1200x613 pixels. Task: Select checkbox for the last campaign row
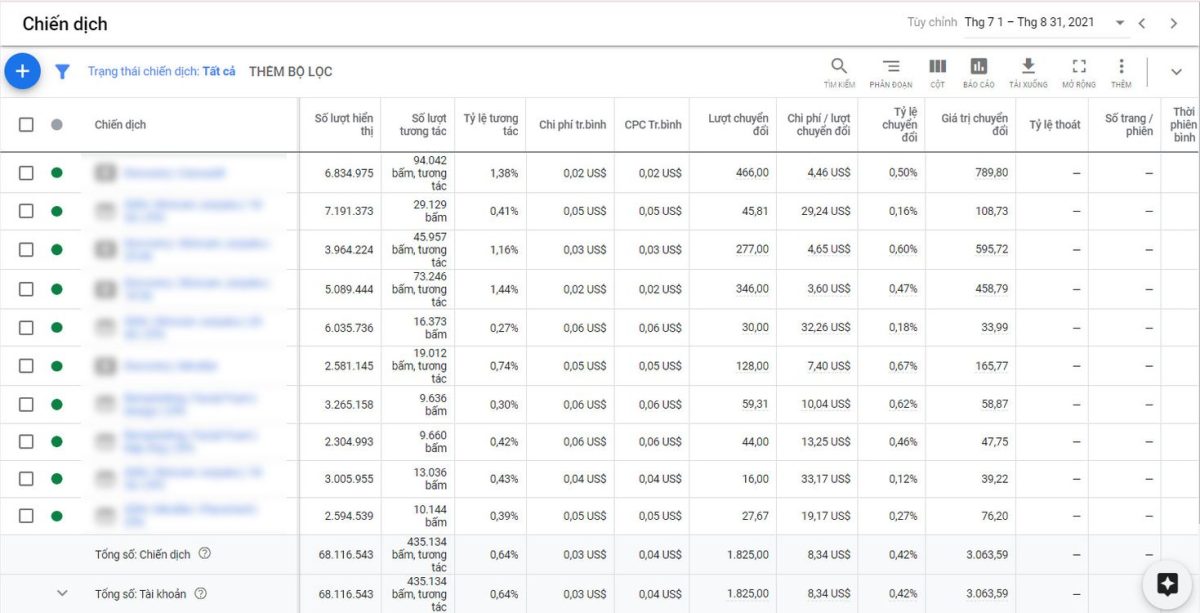click(26, 516)
